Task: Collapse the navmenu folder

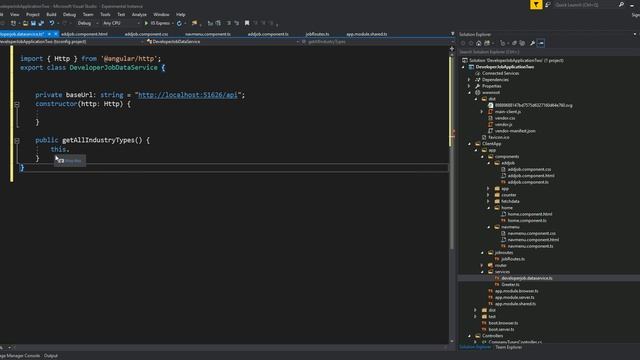Action: point(489,227)
